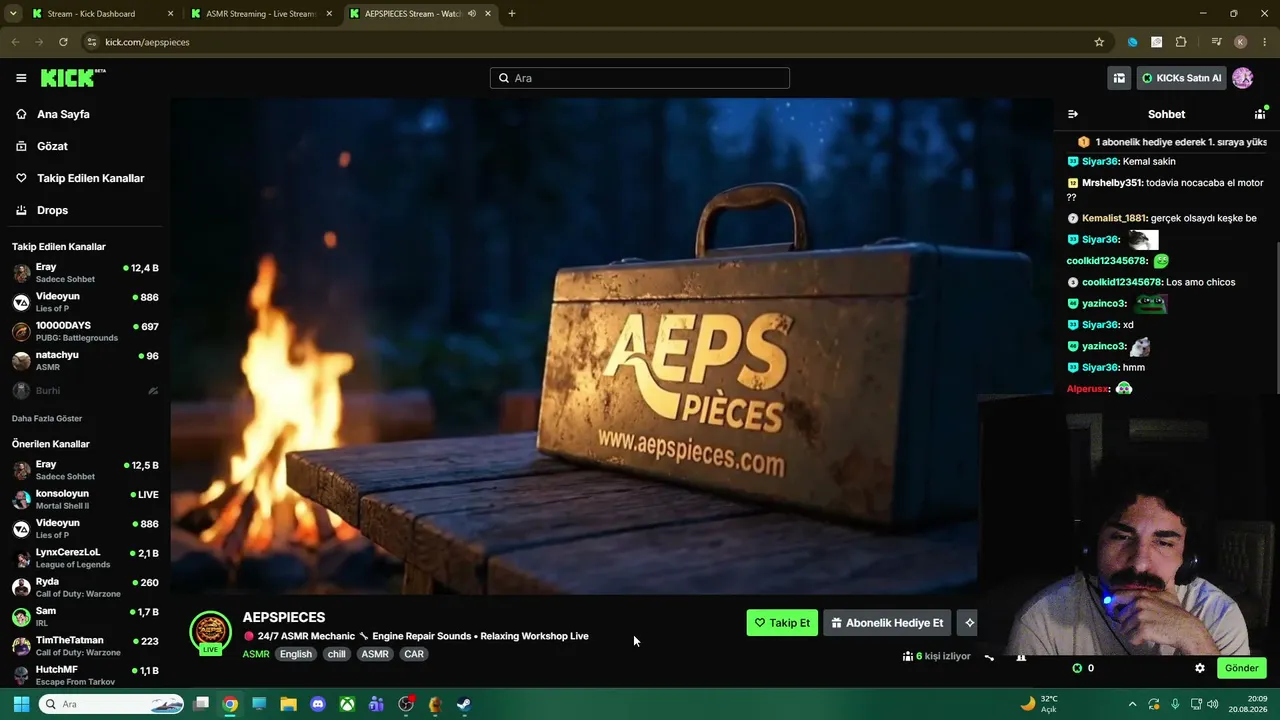
Task: Click the chill tag
Action: (337, 654)
